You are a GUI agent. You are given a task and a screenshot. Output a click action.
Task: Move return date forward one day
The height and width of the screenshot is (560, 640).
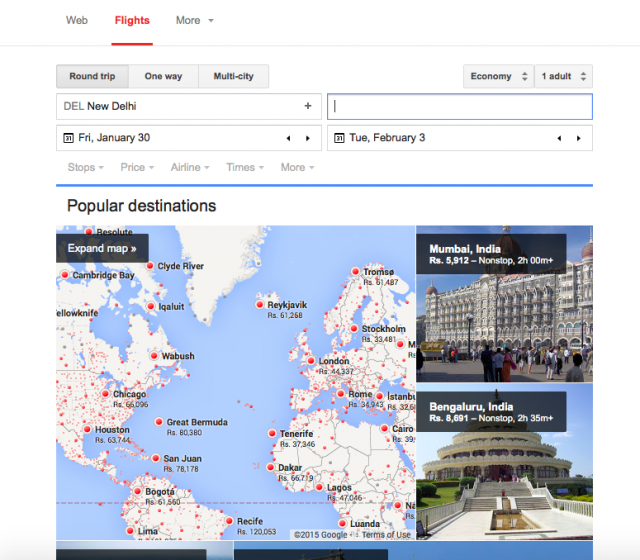click(578, 138)
